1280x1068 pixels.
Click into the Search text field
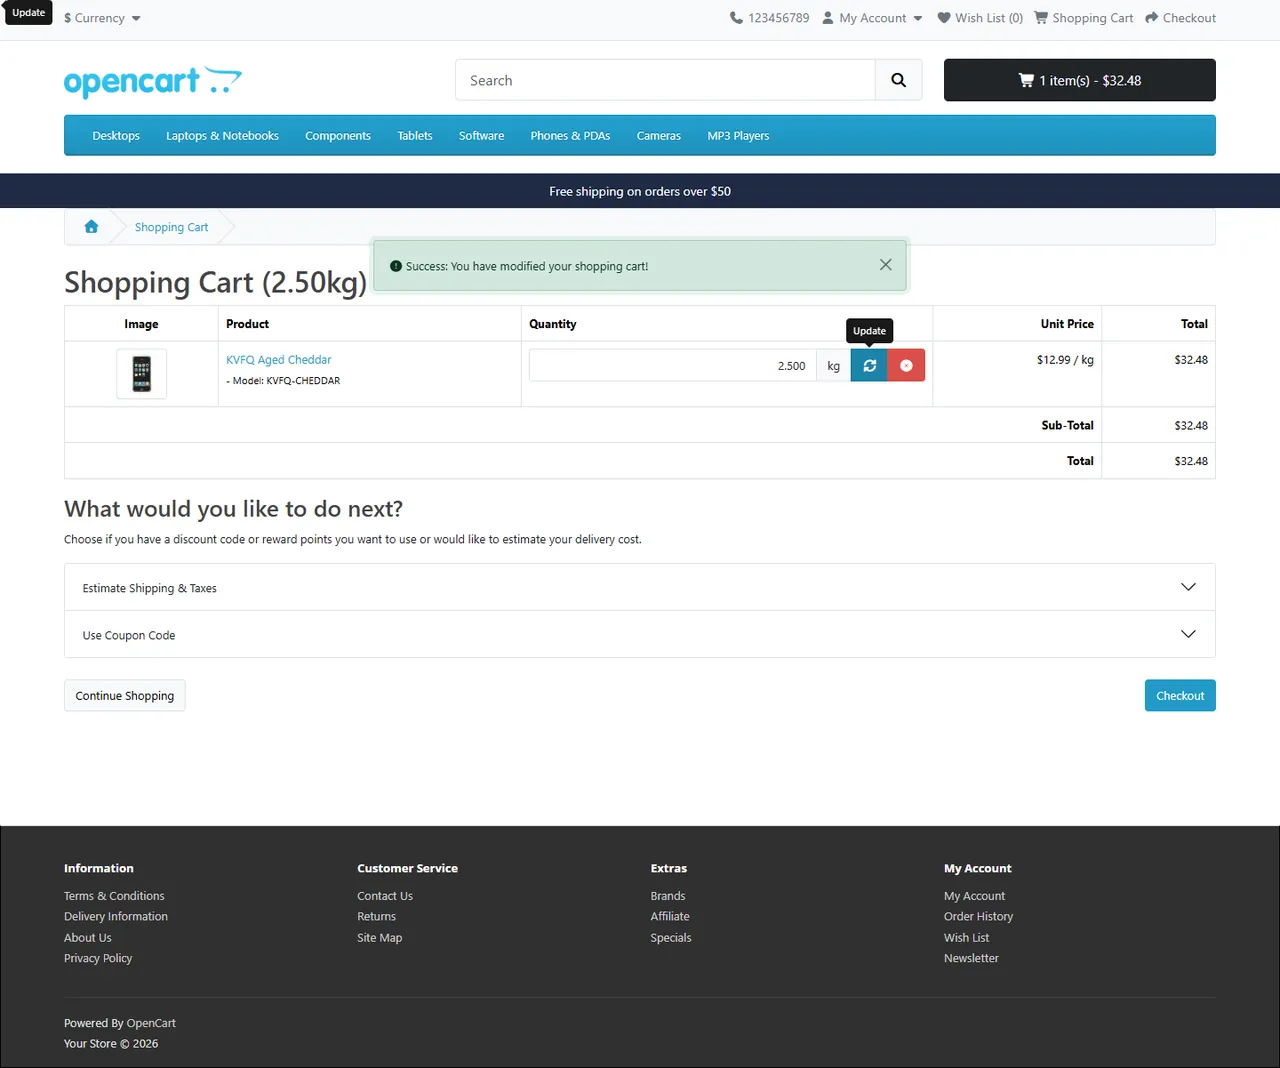666,80
